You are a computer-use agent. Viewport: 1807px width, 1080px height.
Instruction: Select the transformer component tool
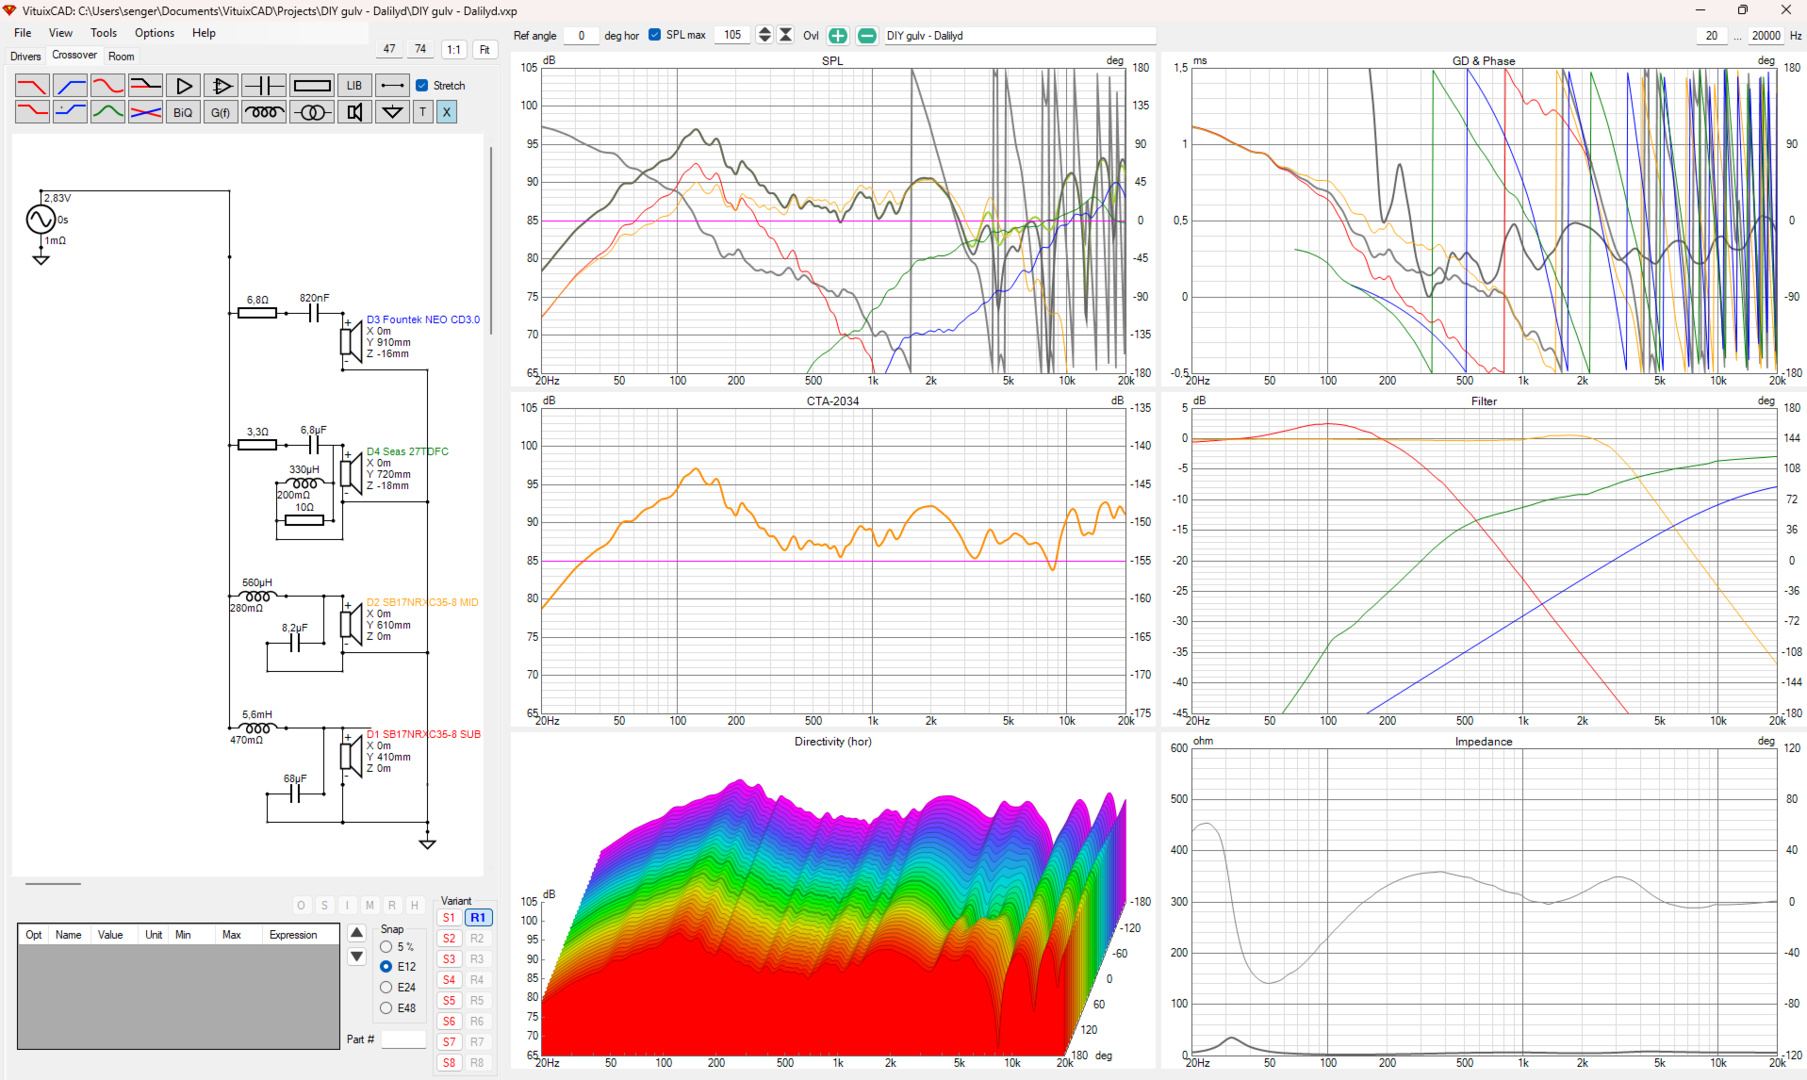point(312,112)
